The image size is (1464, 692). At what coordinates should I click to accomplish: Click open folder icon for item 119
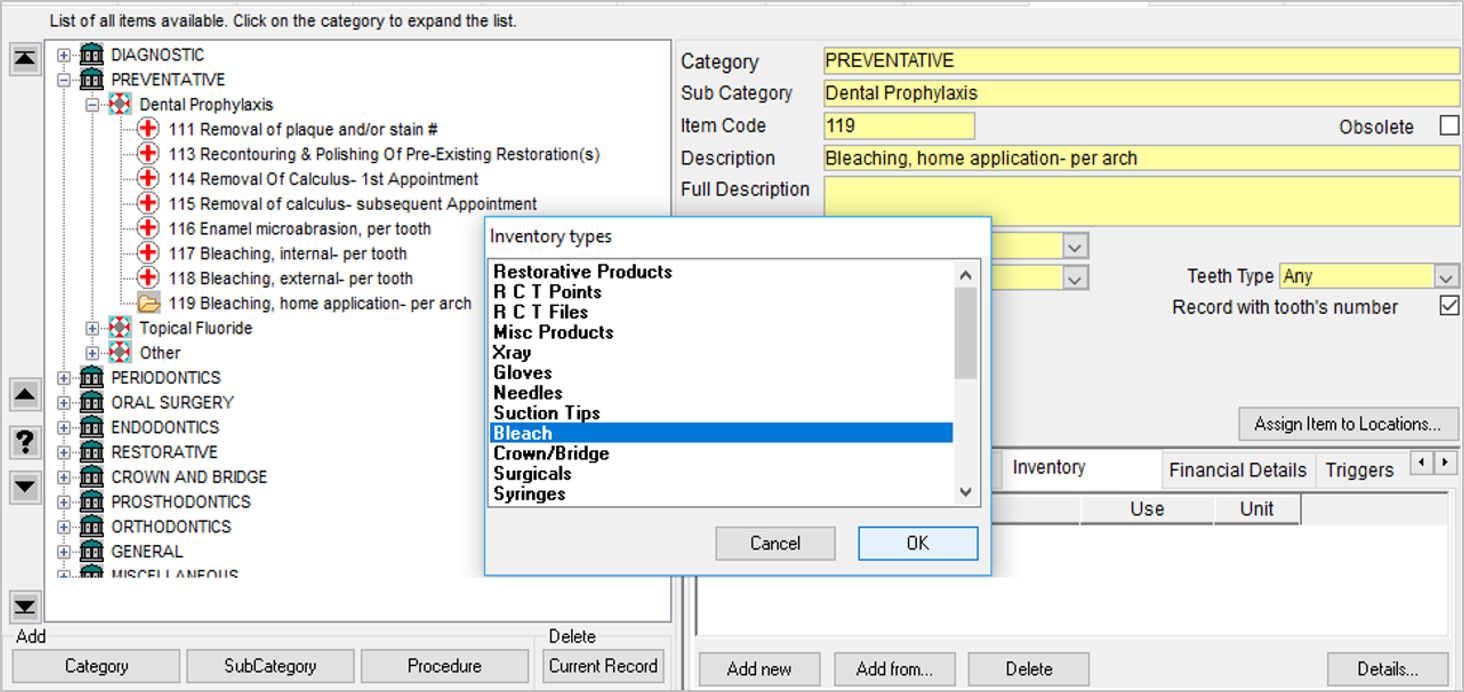[148, 303]
